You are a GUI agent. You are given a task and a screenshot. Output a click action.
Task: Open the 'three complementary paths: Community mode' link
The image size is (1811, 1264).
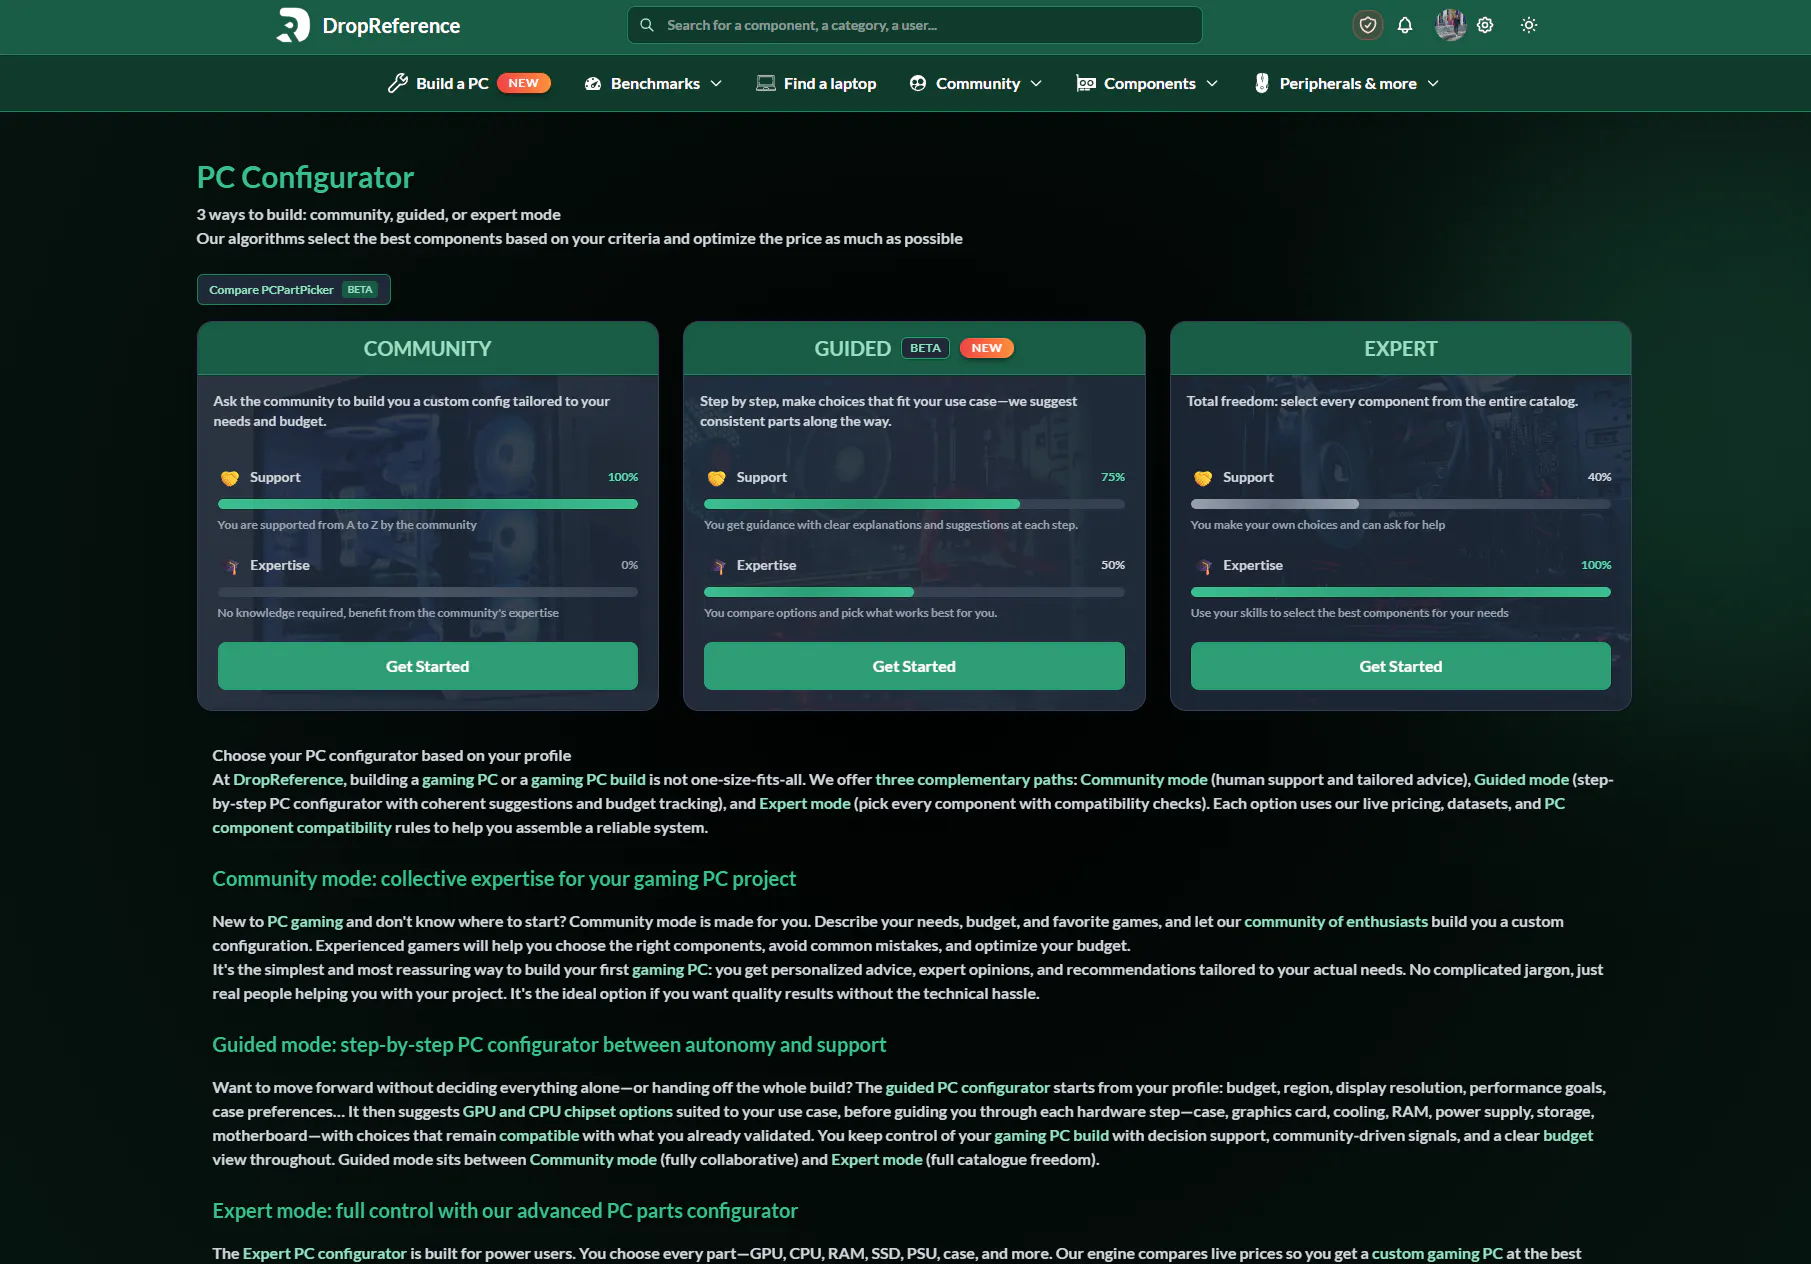1041,780
